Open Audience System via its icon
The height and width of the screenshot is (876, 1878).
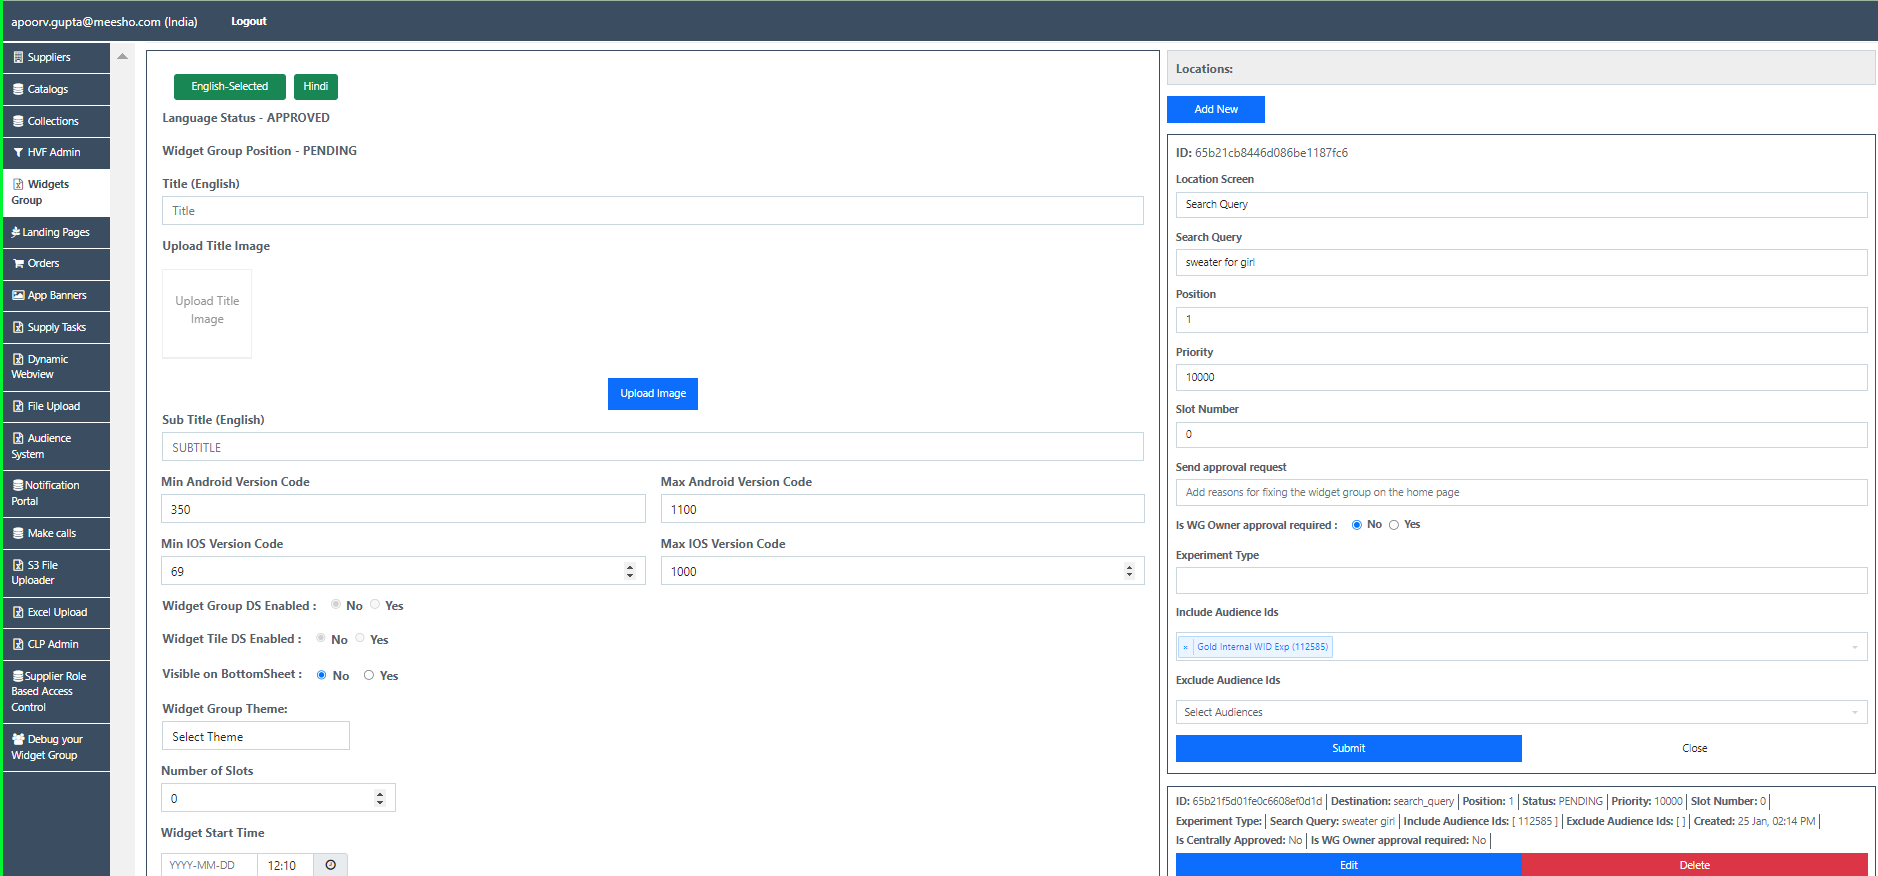(18, 439)
